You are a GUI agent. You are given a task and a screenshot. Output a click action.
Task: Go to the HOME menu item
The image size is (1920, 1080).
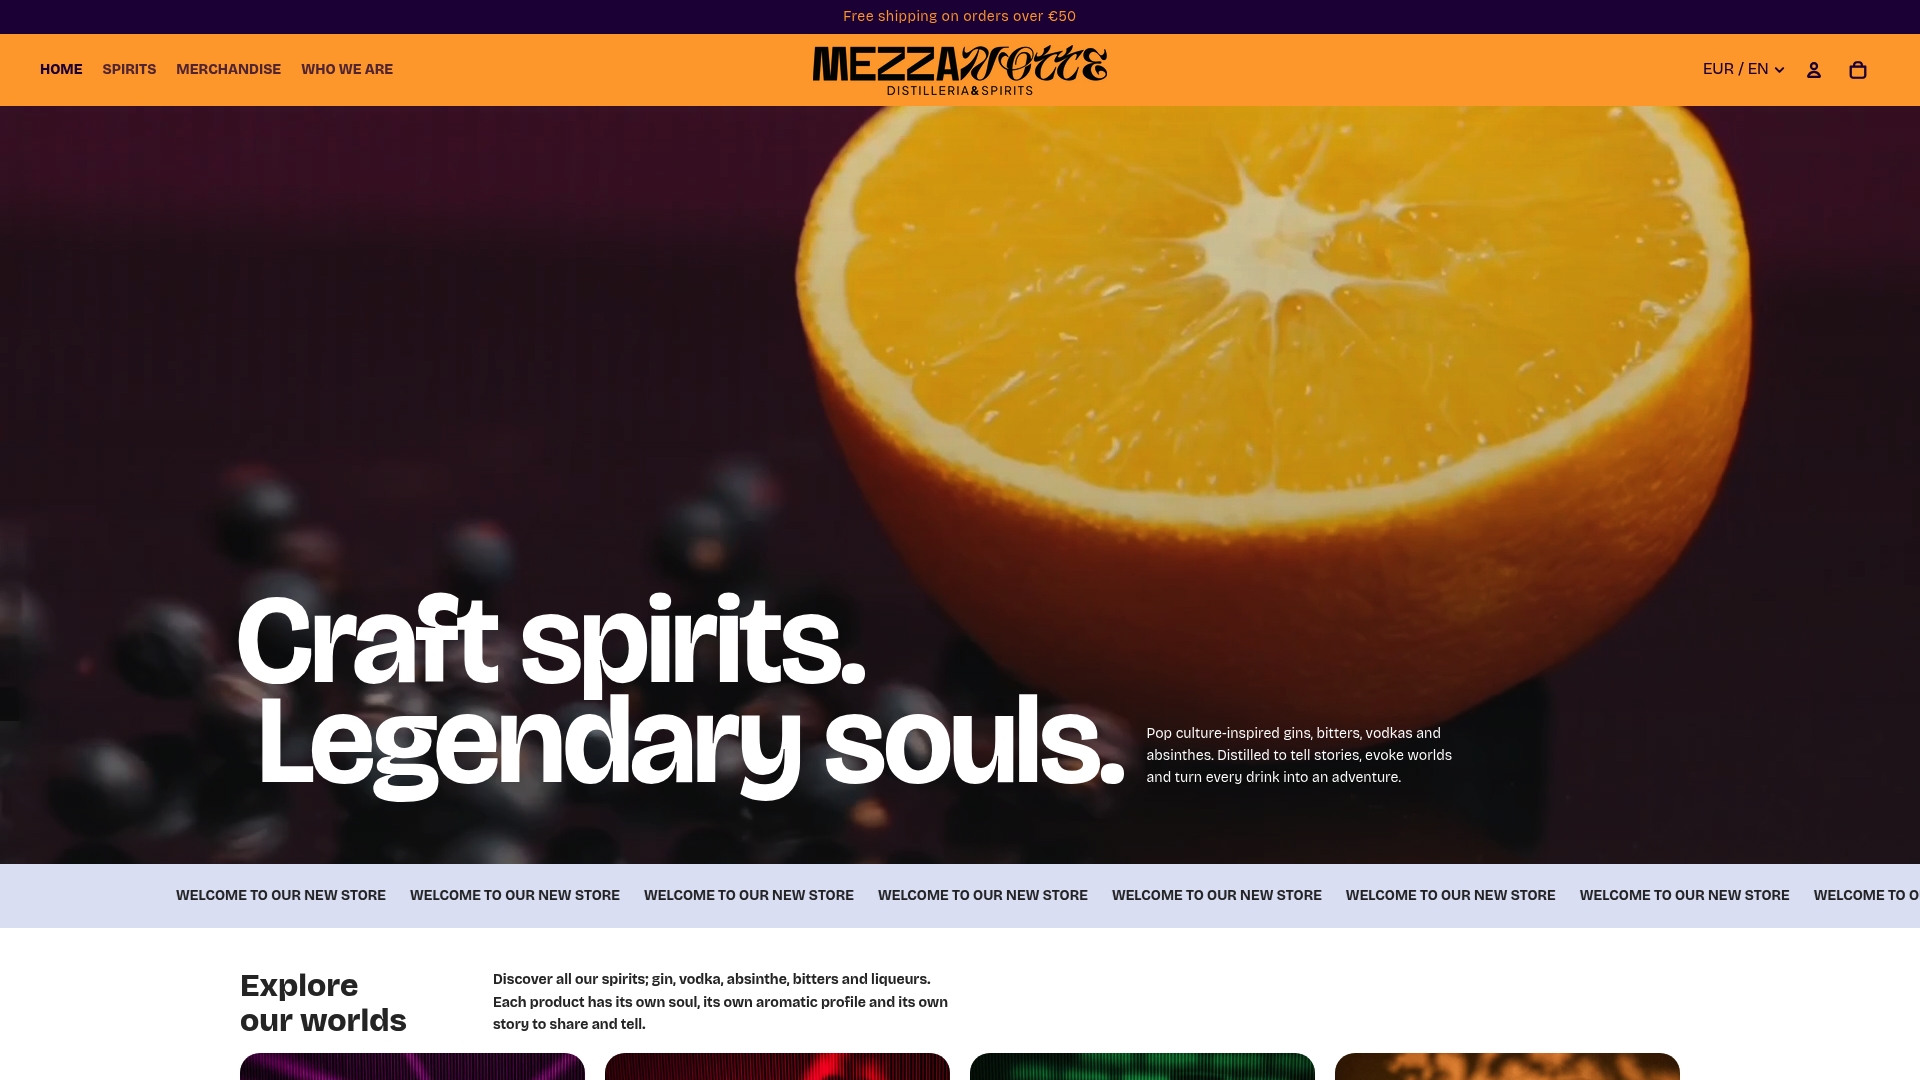[x=61, y=69]
